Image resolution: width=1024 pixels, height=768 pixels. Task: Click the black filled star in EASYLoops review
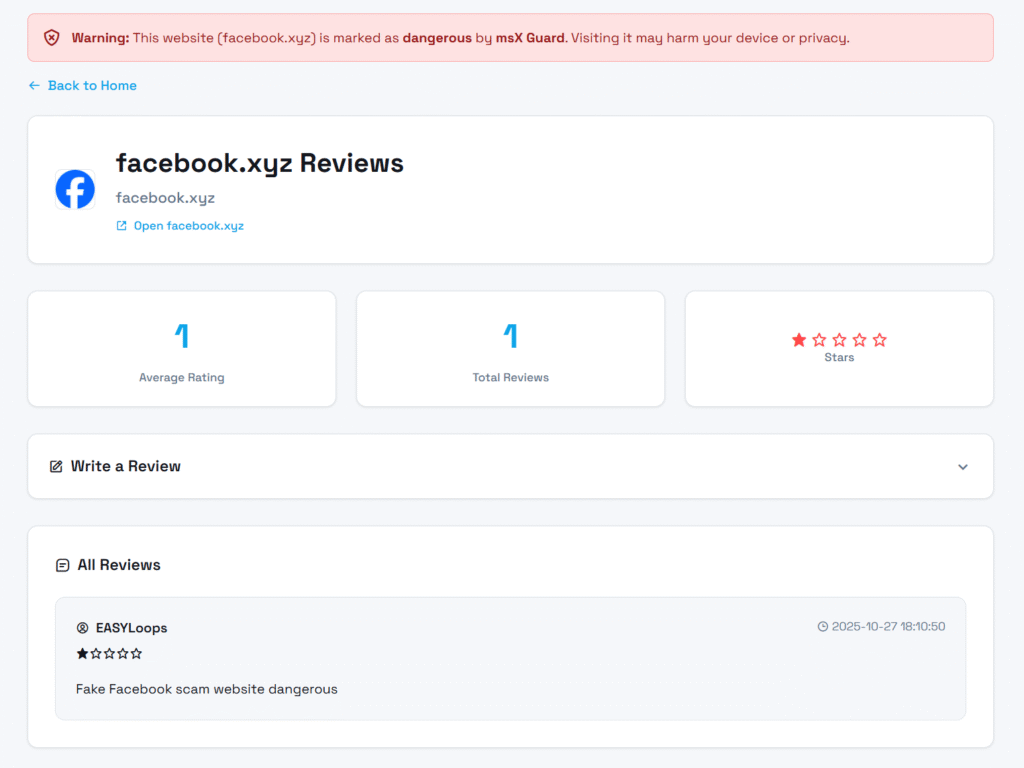click(83, 654)
